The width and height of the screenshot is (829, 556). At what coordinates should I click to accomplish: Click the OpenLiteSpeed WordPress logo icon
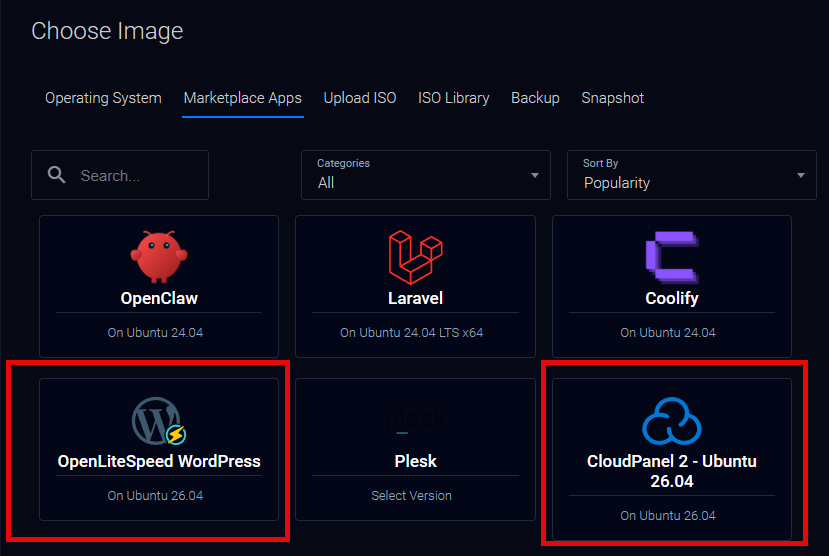pos(159,421)
